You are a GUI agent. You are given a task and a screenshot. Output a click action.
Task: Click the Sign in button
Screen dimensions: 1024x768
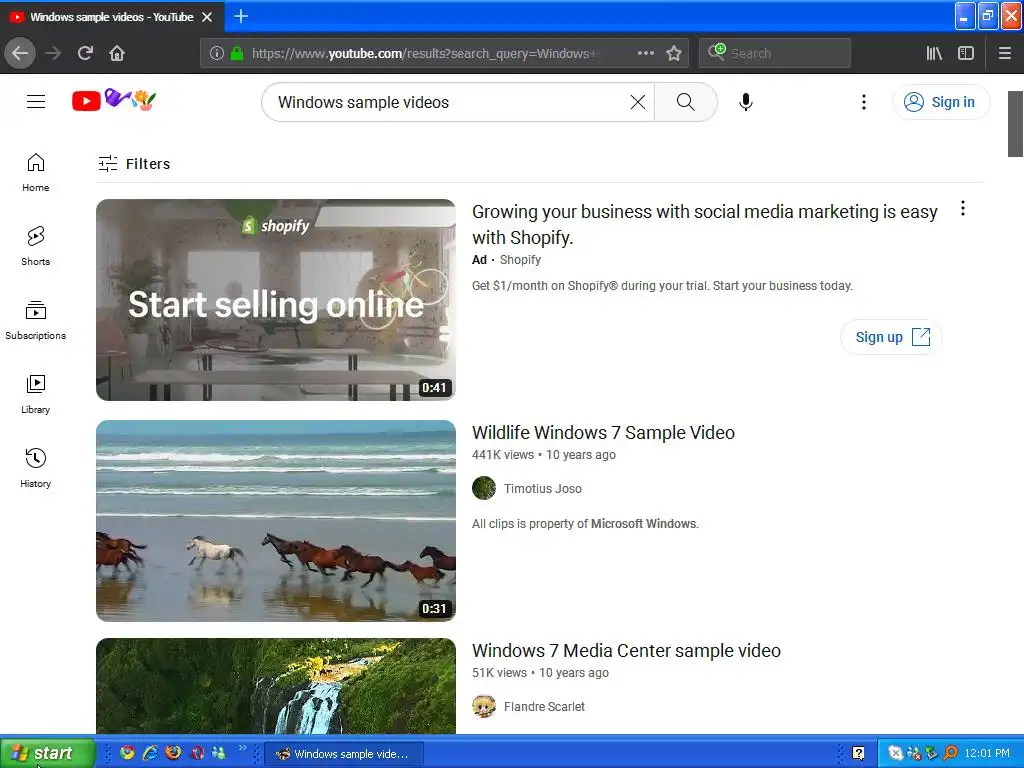tap(940, 102)
